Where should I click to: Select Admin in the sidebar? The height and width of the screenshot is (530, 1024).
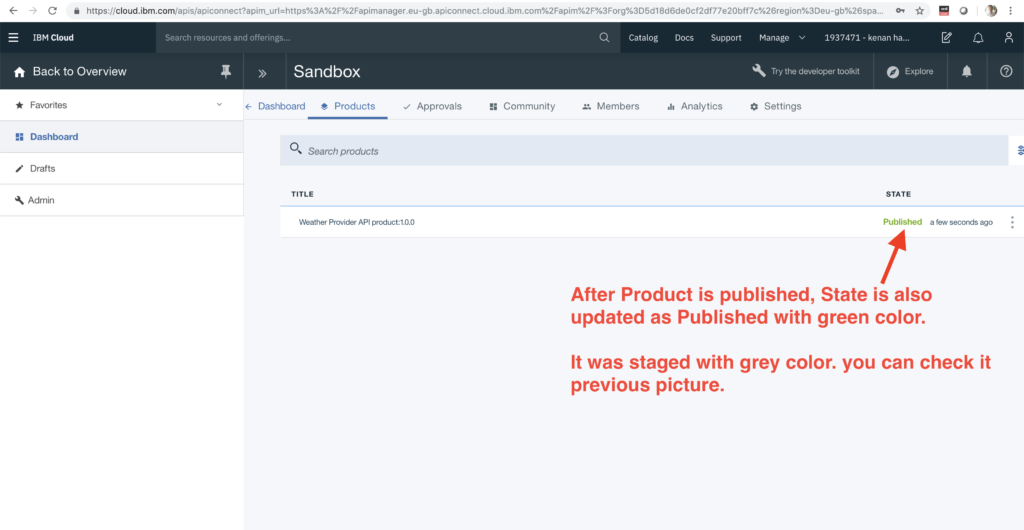point(121,200)
